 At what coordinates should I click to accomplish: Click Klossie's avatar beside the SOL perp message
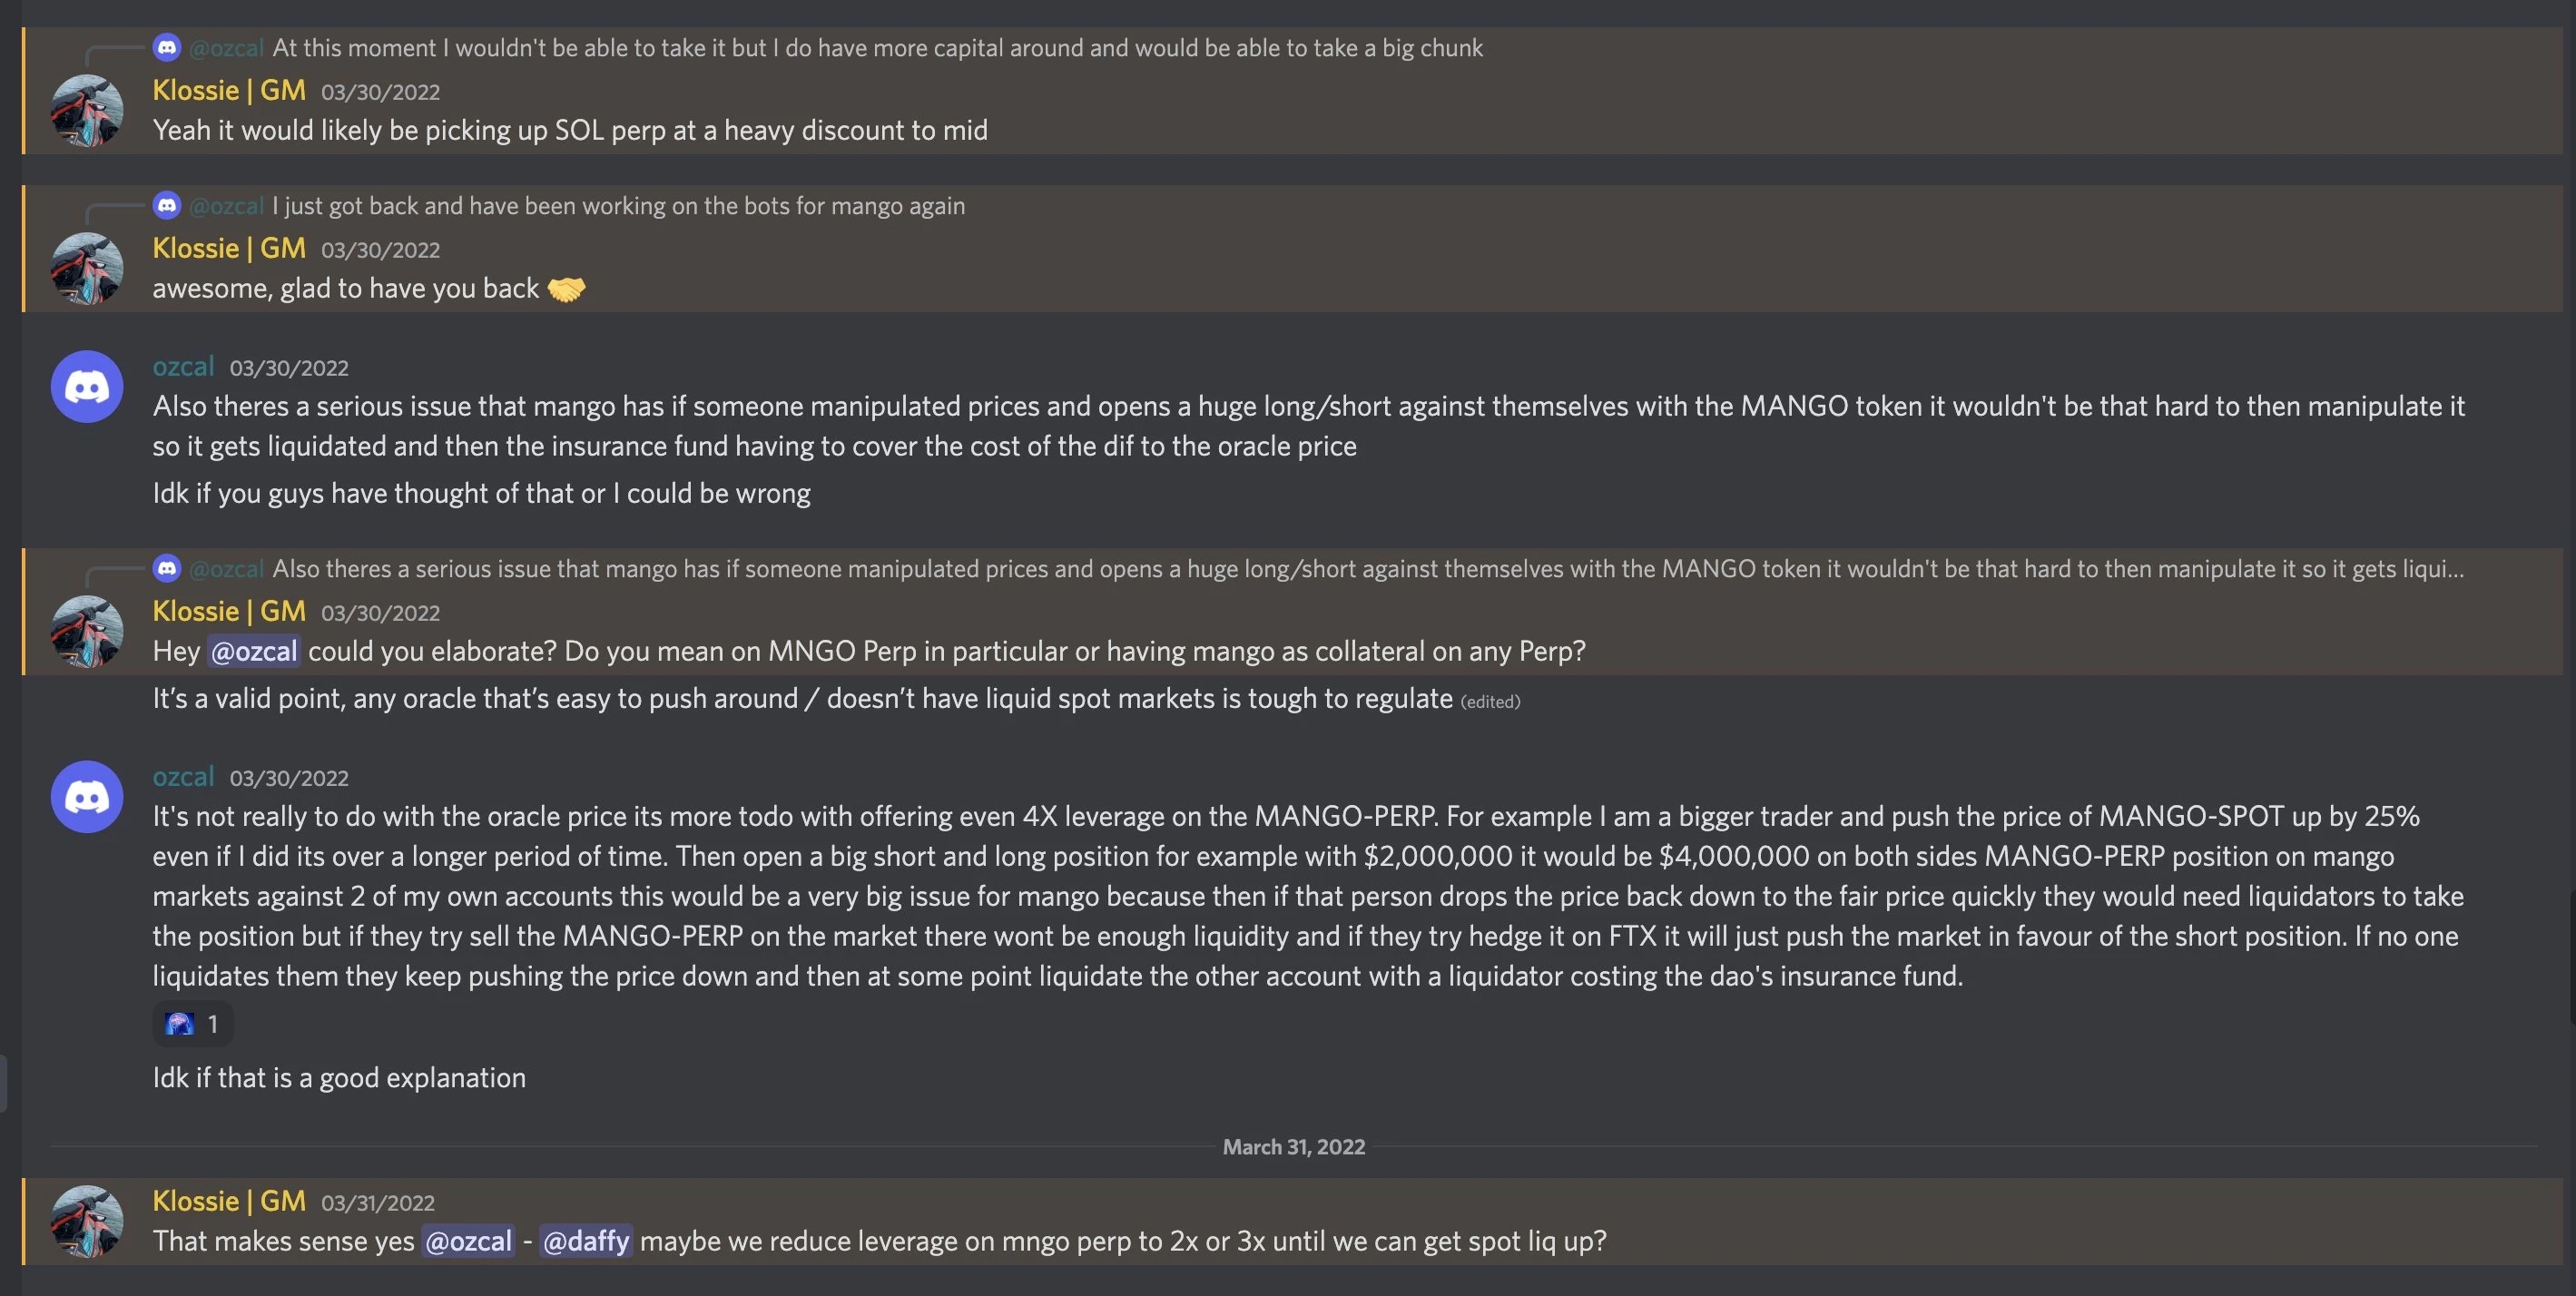click(x=87, y=110)
